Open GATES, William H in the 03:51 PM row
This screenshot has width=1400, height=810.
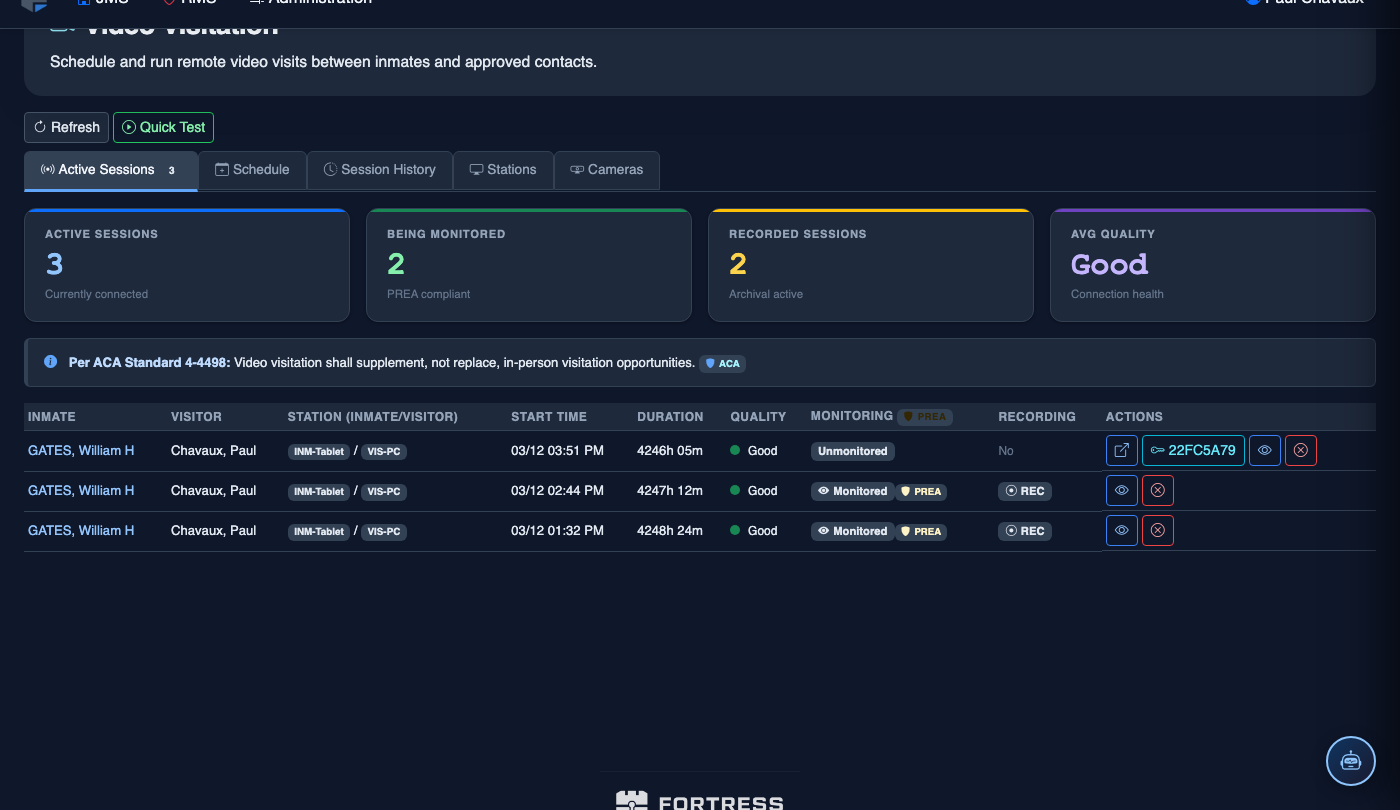pos(81,451)
